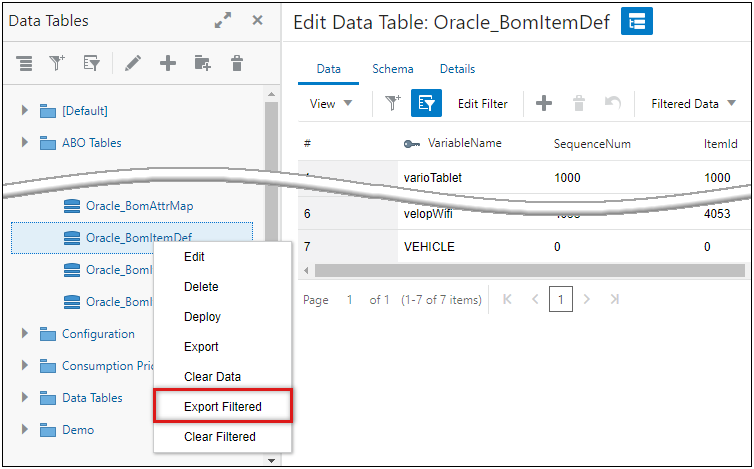Viewport: 754px width, 469px height.
Task: Click the plus add table icon in left toolbar
Action: coord(168,63)
